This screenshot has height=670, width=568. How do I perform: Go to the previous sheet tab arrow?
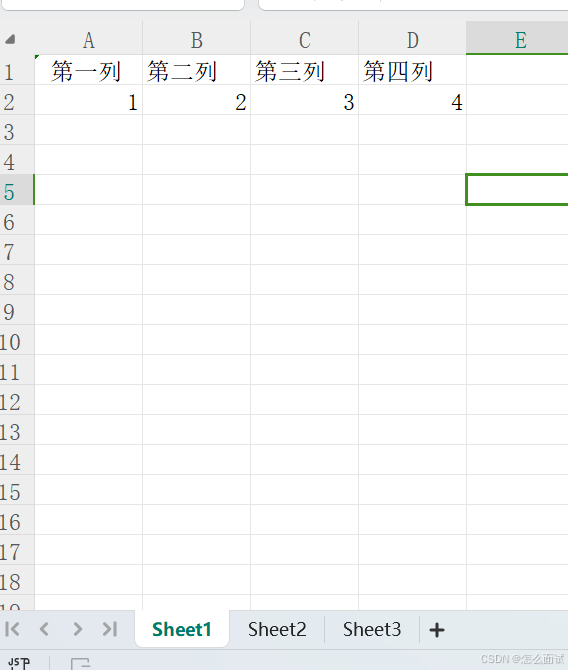tap(44, 629)
